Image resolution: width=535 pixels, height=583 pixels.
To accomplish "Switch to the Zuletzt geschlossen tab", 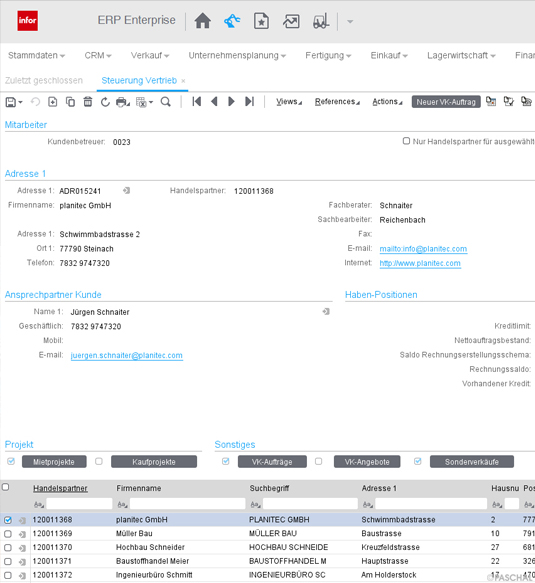I will [x=44, y=80].
